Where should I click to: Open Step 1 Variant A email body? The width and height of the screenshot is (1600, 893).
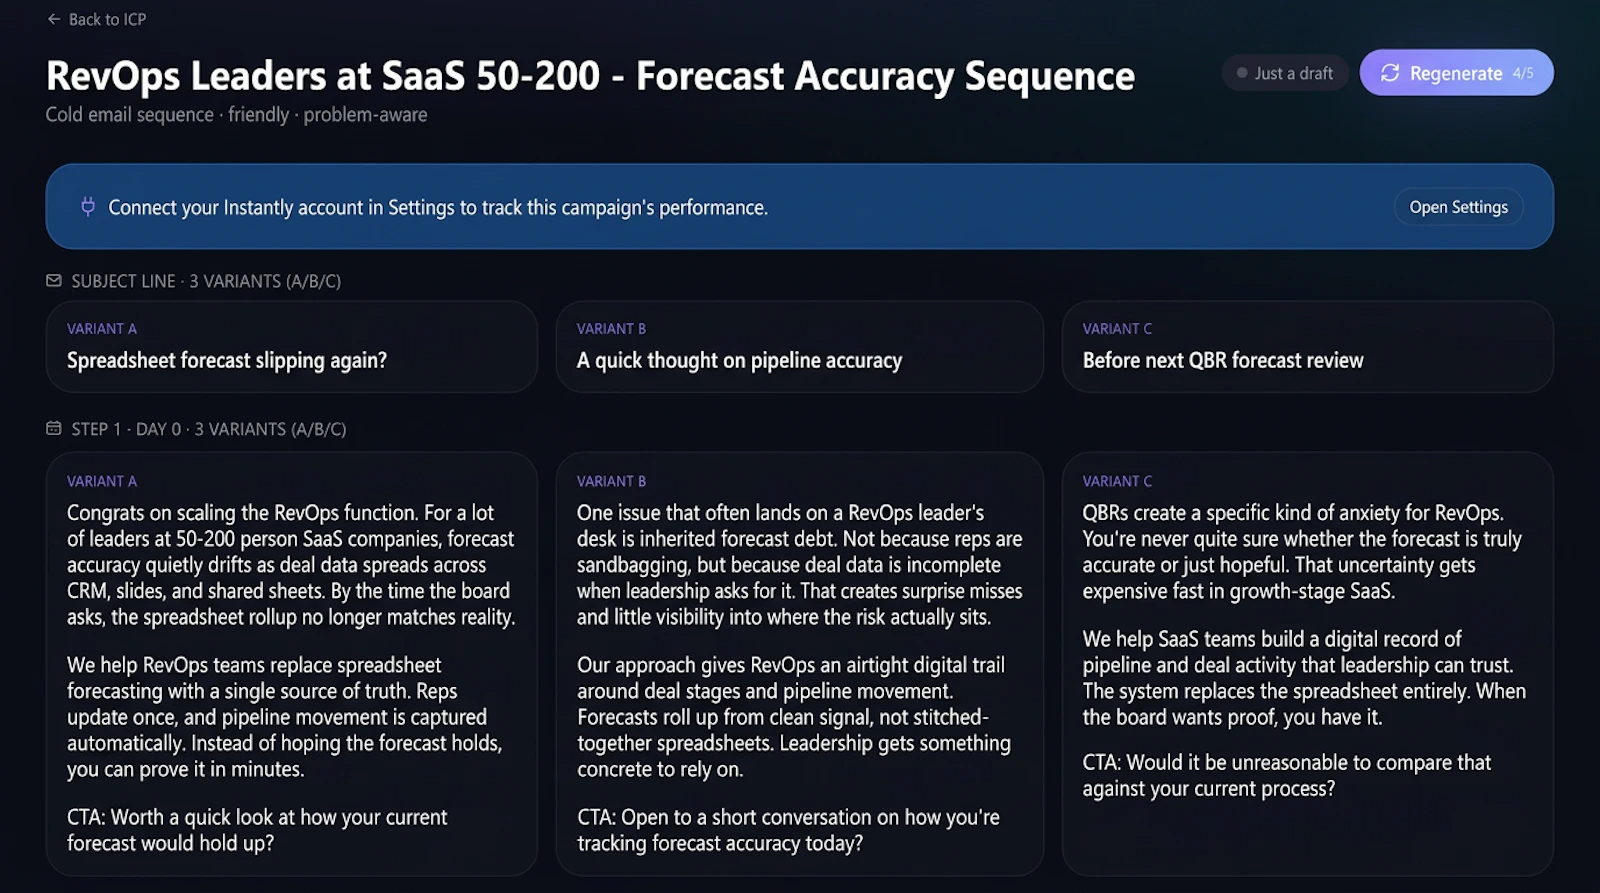pyautogui.click(x=291, y=664)
